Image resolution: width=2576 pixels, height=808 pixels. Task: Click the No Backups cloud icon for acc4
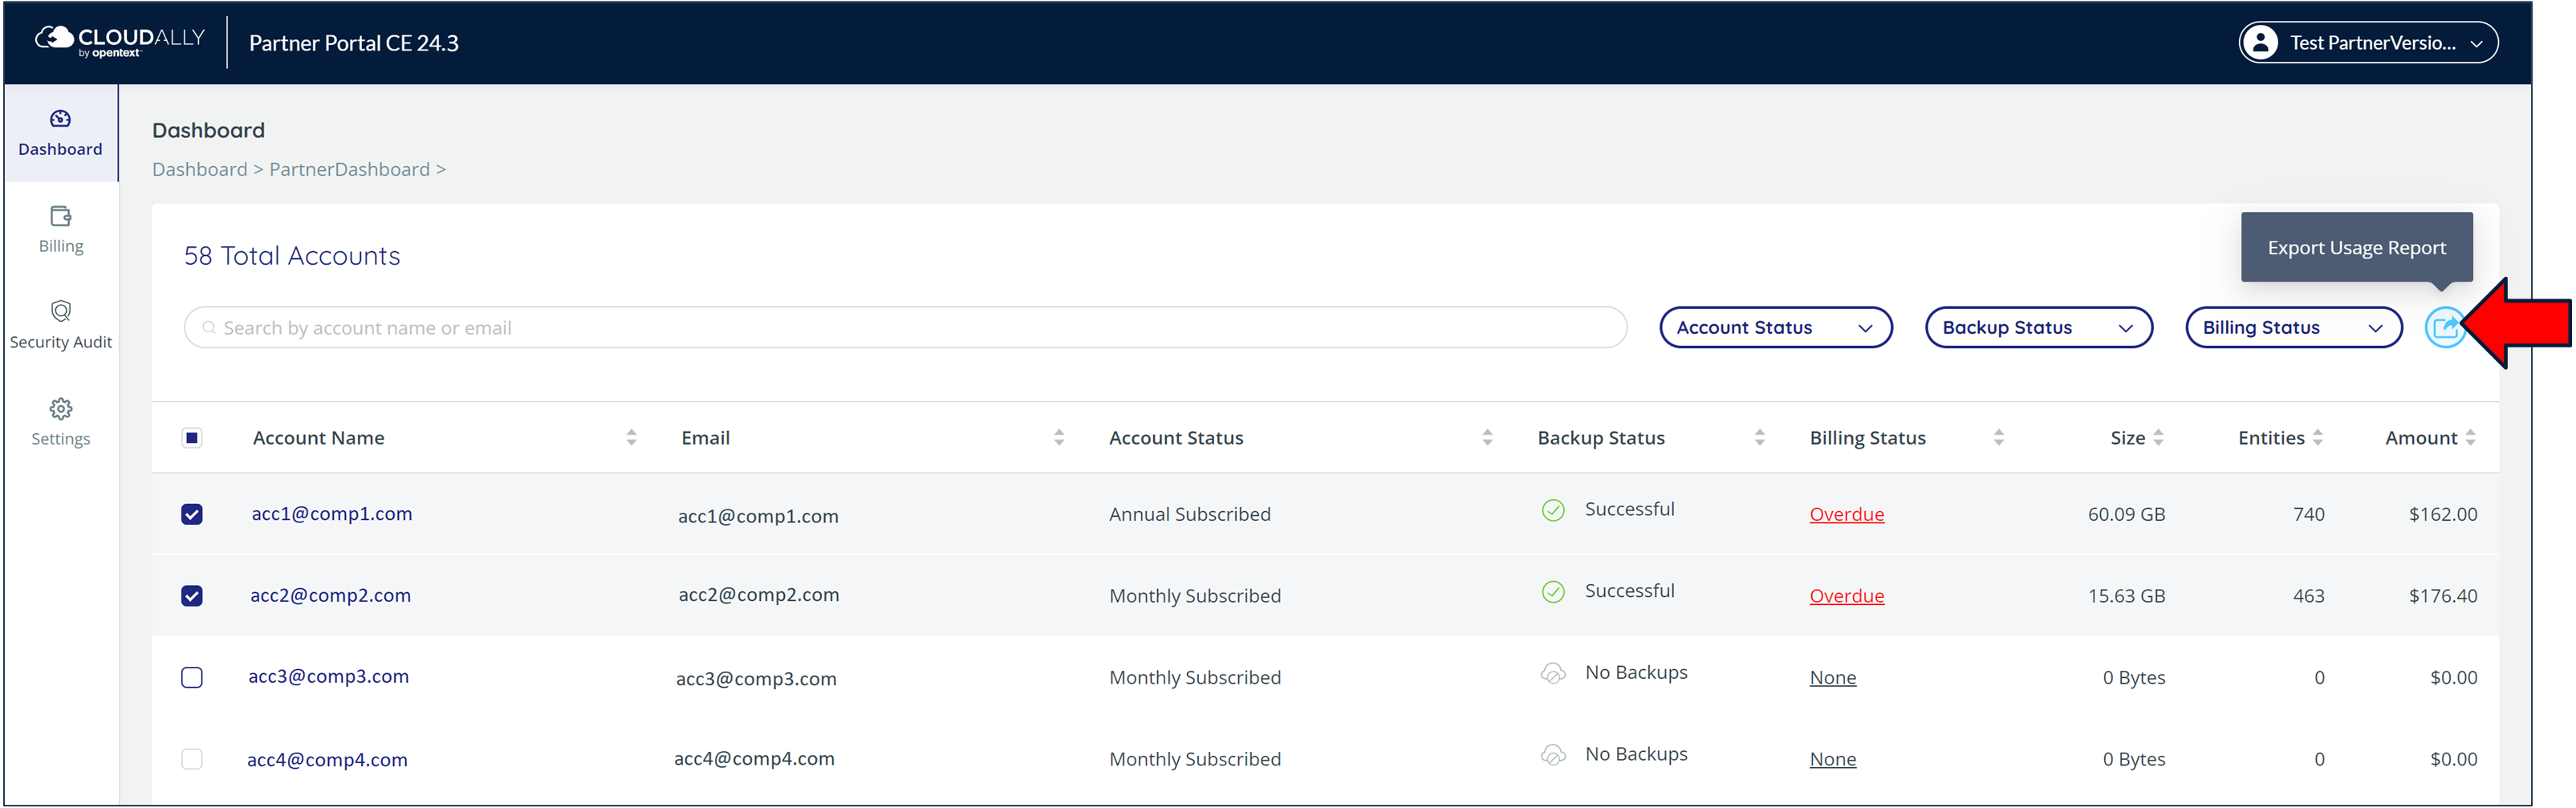[x=1552, y=755]
